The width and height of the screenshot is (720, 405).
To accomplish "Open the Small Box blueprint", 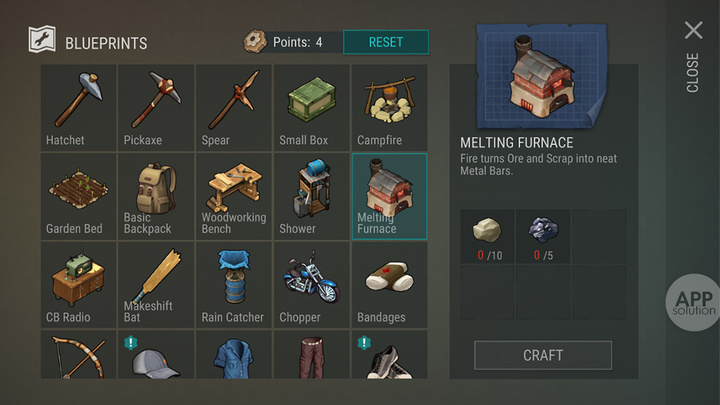I will tap(312, 108).
